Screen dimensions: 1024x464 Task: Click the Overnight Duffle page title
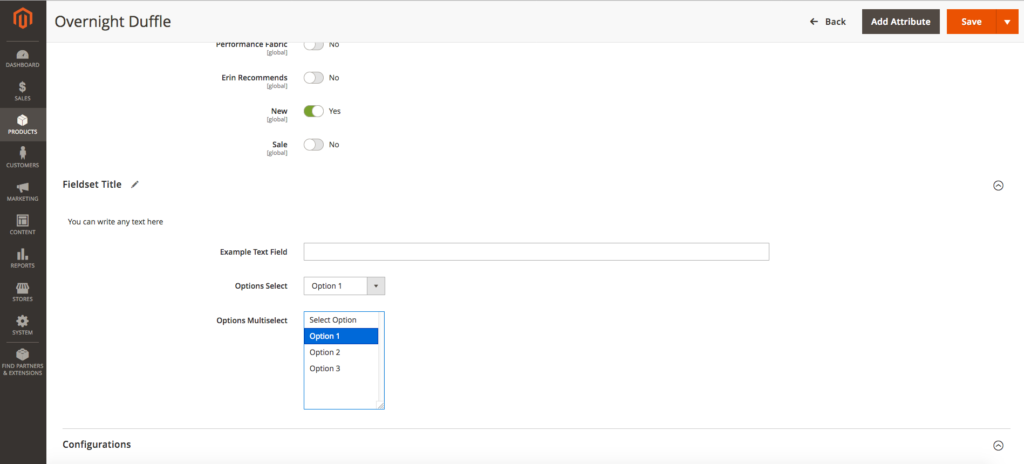(113, 22)
